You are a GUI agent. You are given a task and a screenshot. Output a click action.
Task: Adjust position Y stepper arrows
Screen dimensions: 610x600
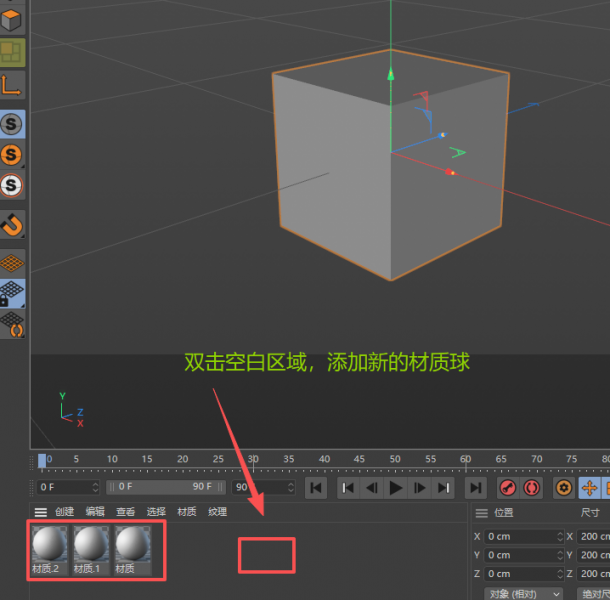click(560, 555)
